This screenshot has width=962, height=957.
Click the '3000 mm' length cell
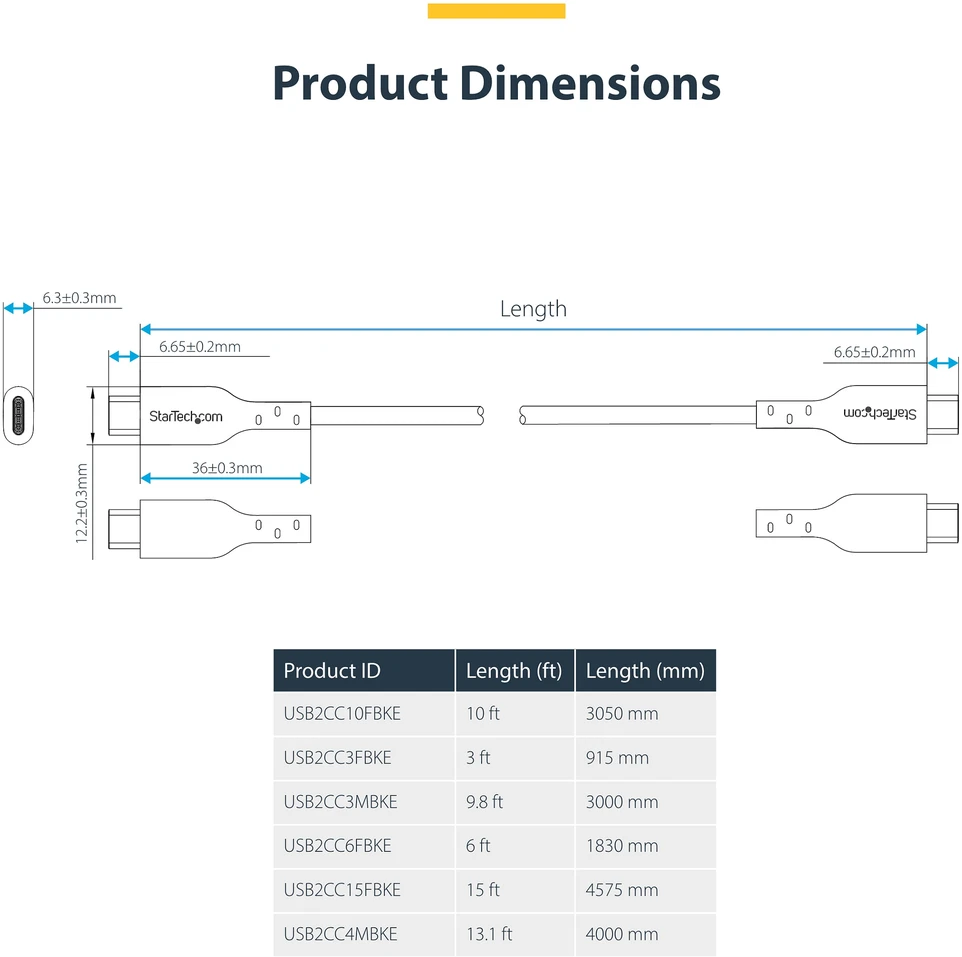645,802
